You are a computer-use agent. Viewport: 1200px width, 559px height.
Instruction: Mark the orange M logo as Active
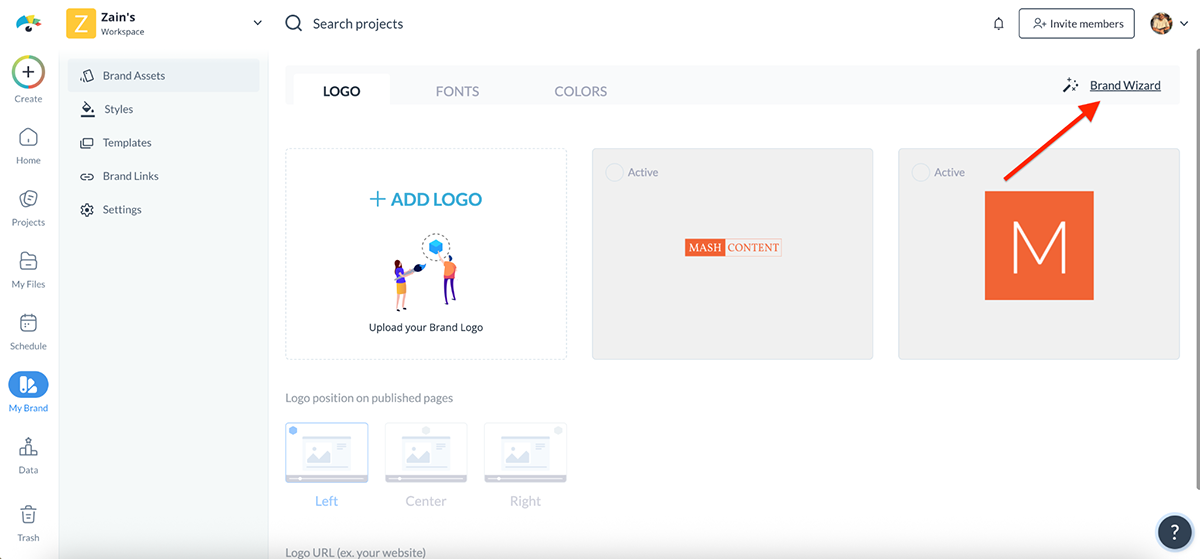(x=920, y=173)
